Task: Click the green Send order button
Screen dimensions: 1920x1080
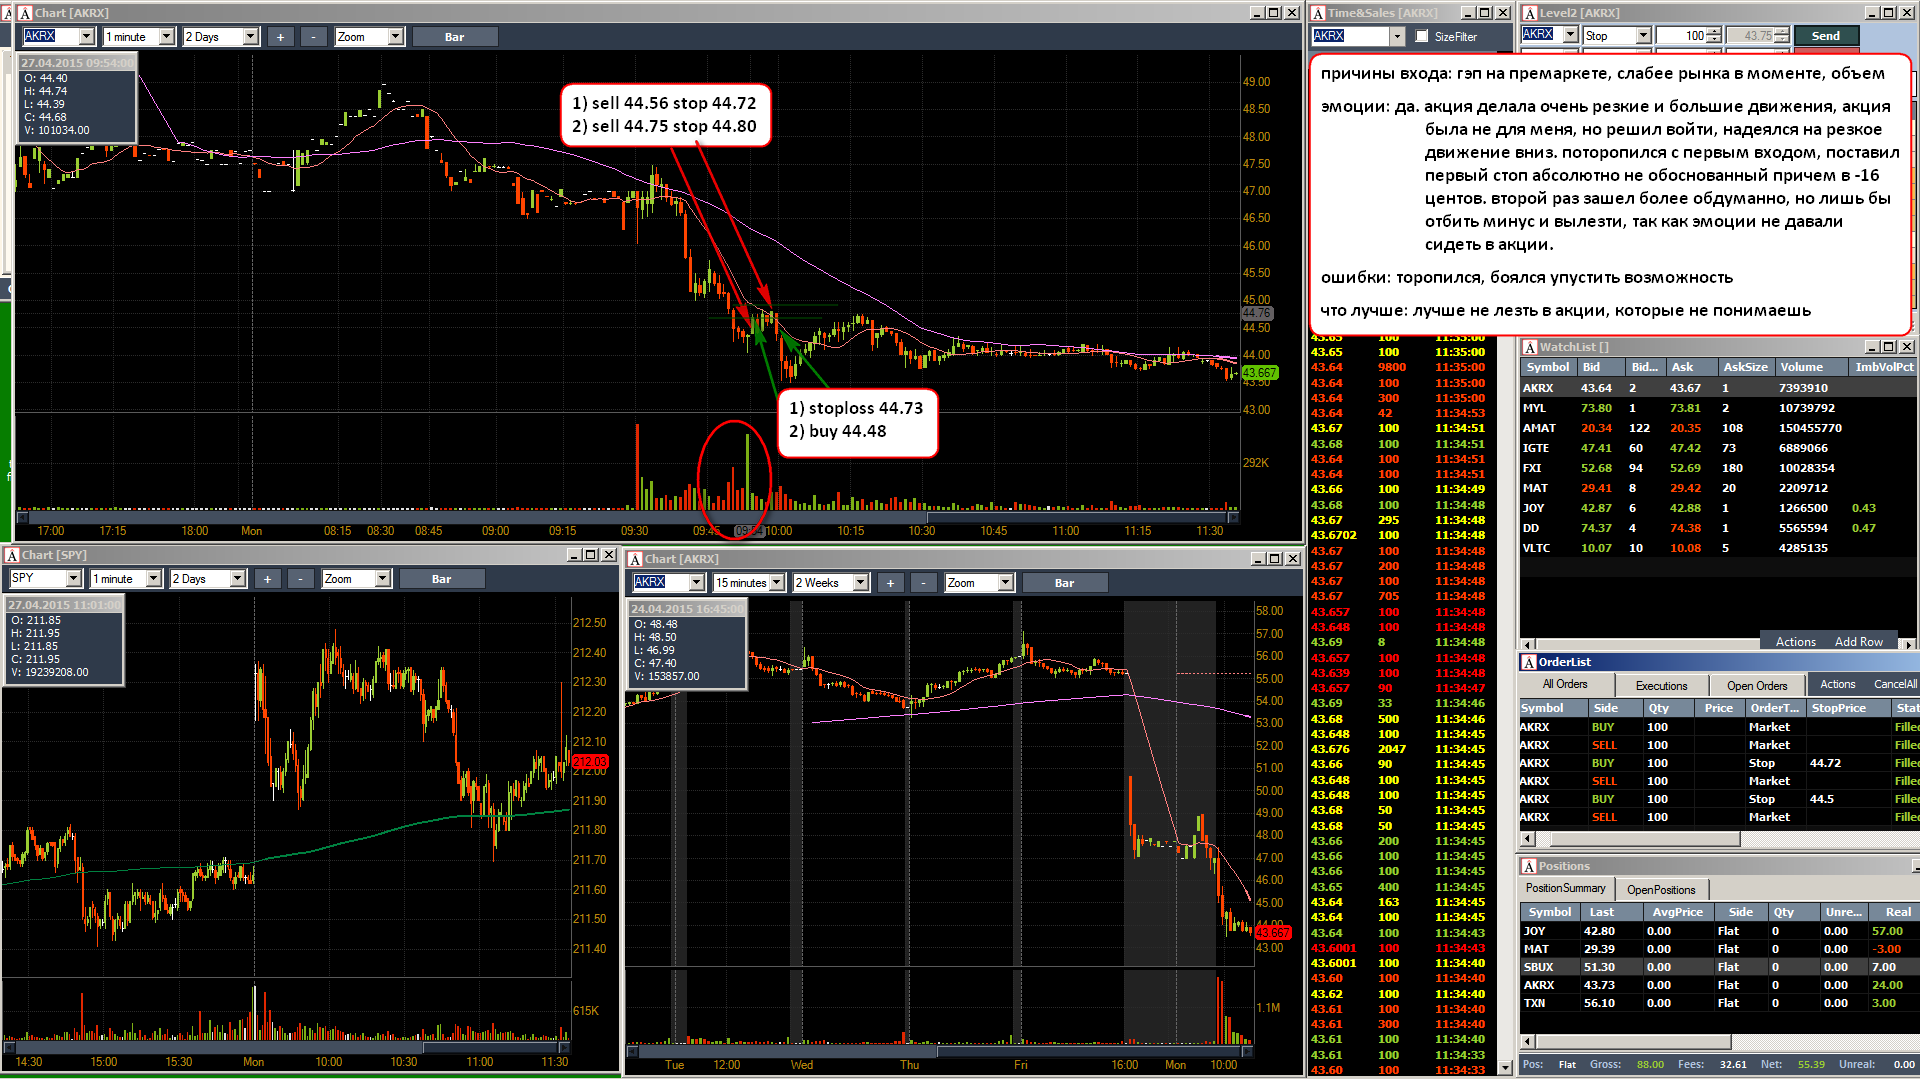Action: click(1826, 36)
